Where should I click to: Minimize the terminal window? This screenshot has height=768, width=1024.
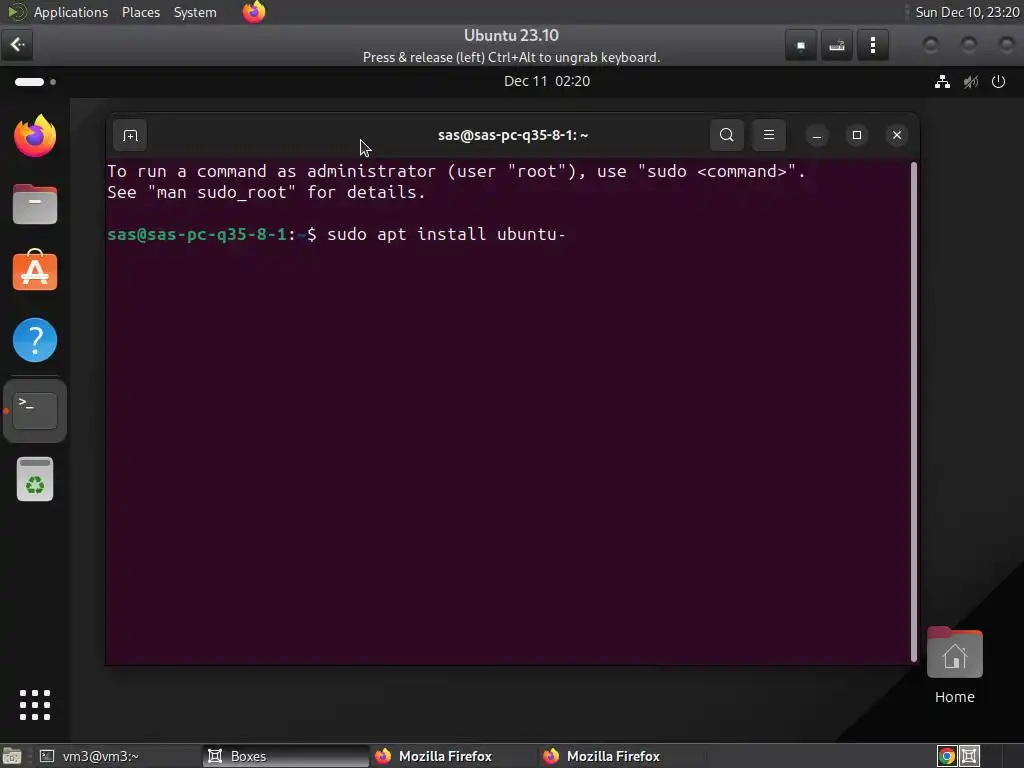tap(816, 135)
